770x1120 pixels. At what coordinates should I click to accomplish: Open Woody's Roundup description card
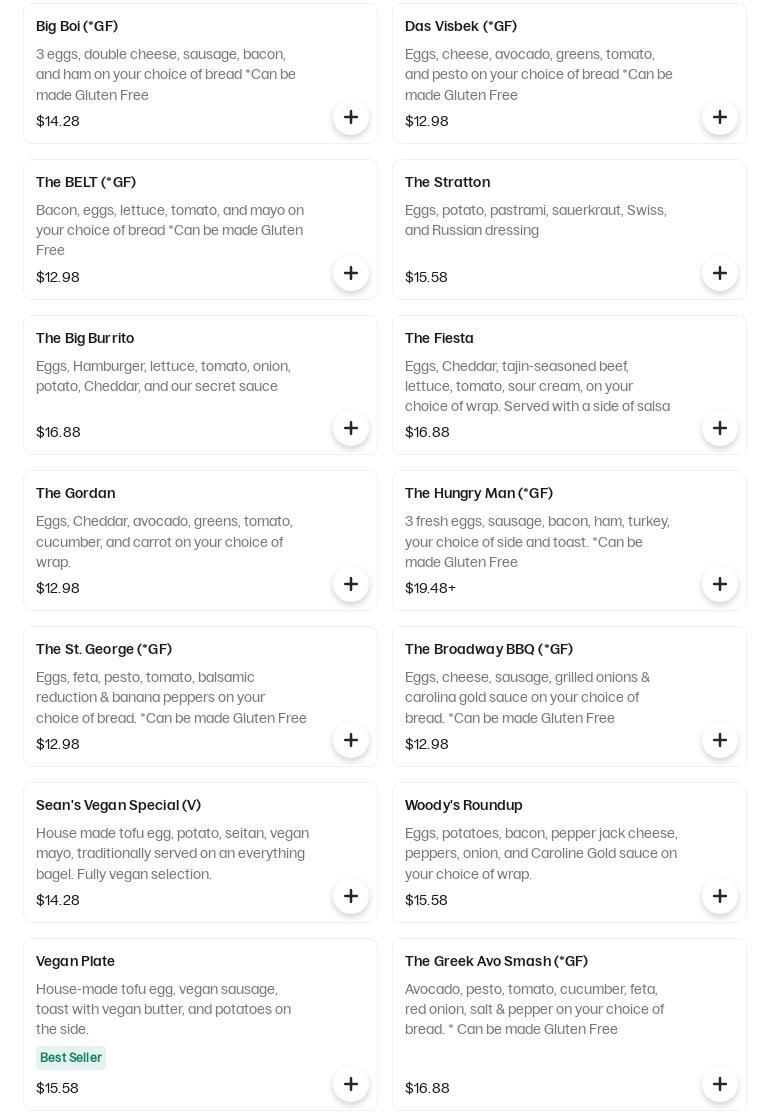point(569,852)
